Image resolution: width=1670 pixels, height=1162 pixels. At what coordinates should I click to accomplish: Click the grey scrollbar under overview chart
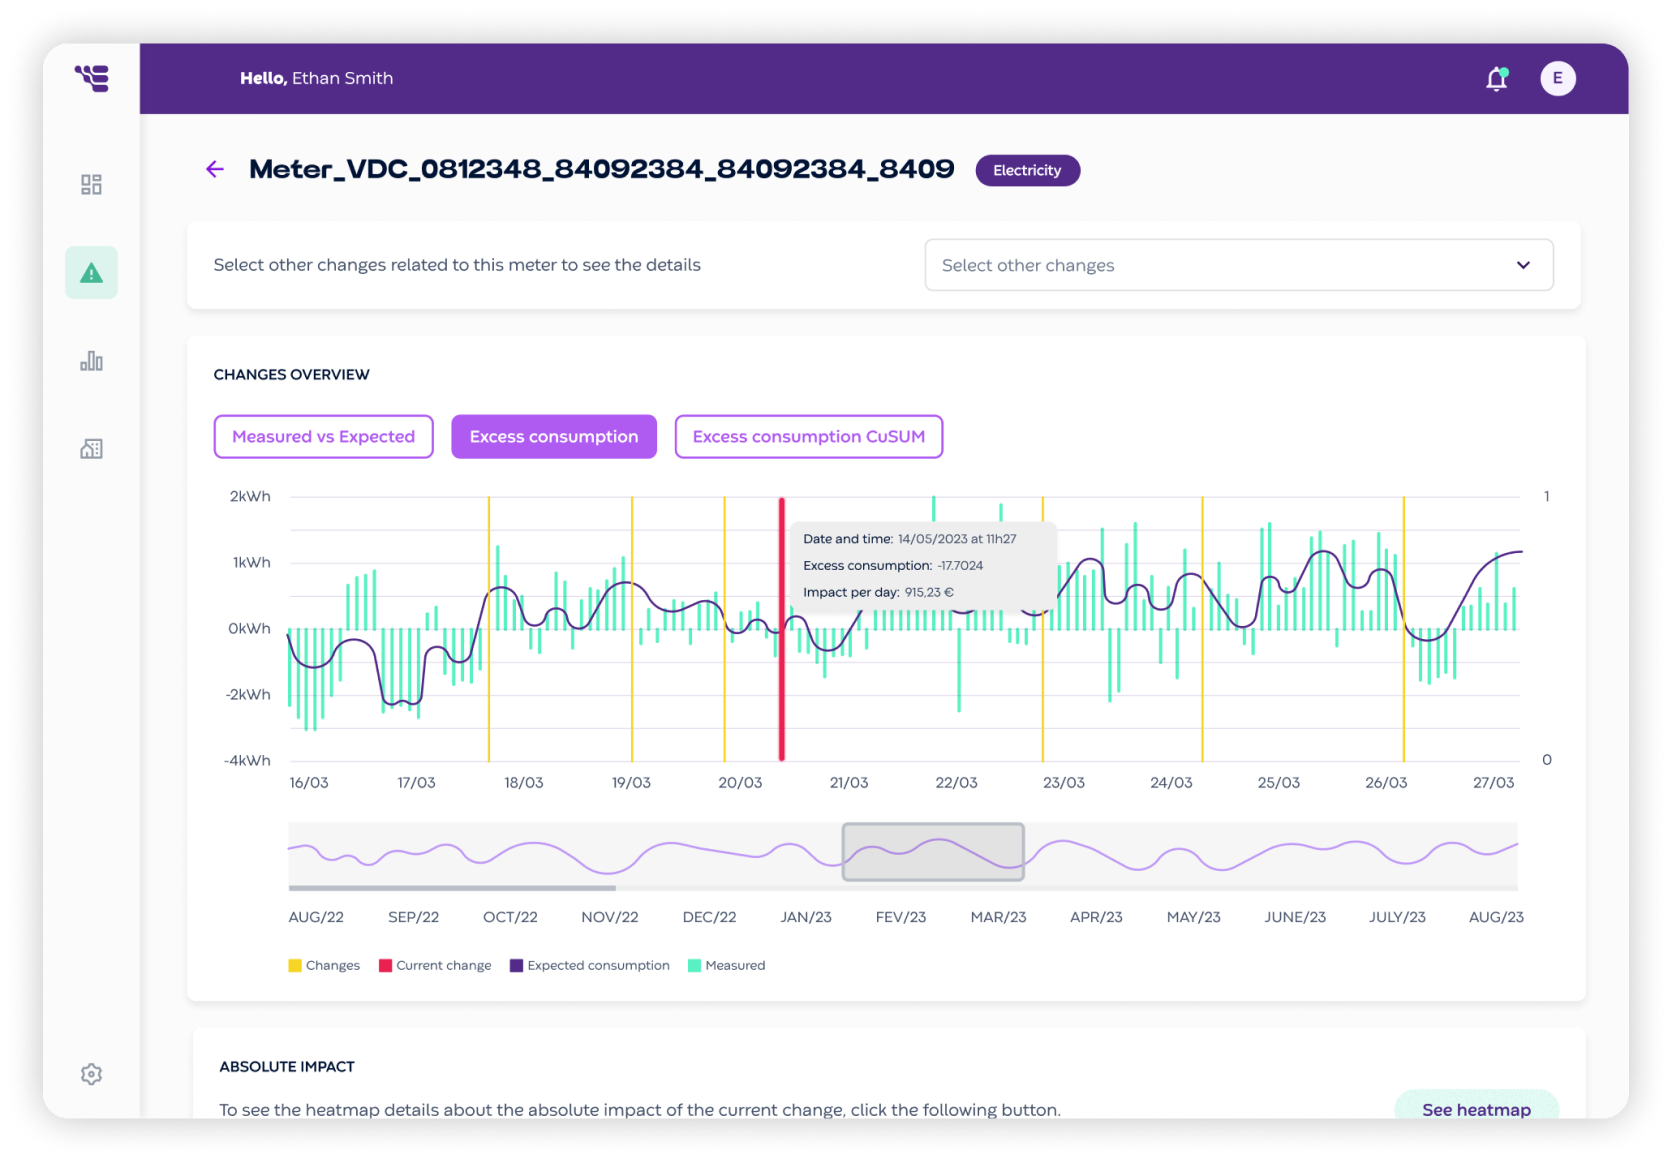[x=452, y=888]
